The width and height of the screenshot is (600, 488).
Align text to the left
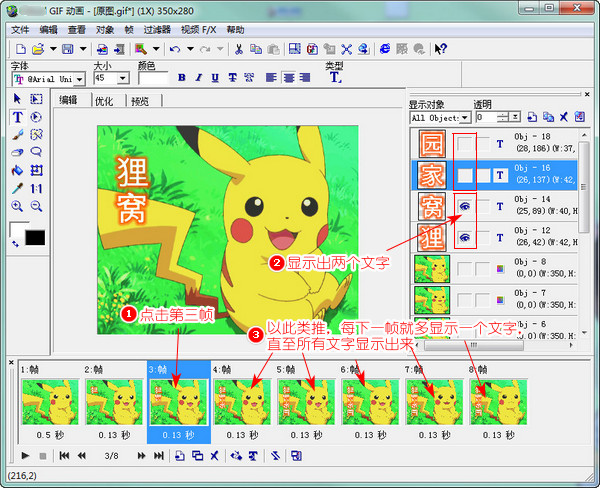(271, 78)
